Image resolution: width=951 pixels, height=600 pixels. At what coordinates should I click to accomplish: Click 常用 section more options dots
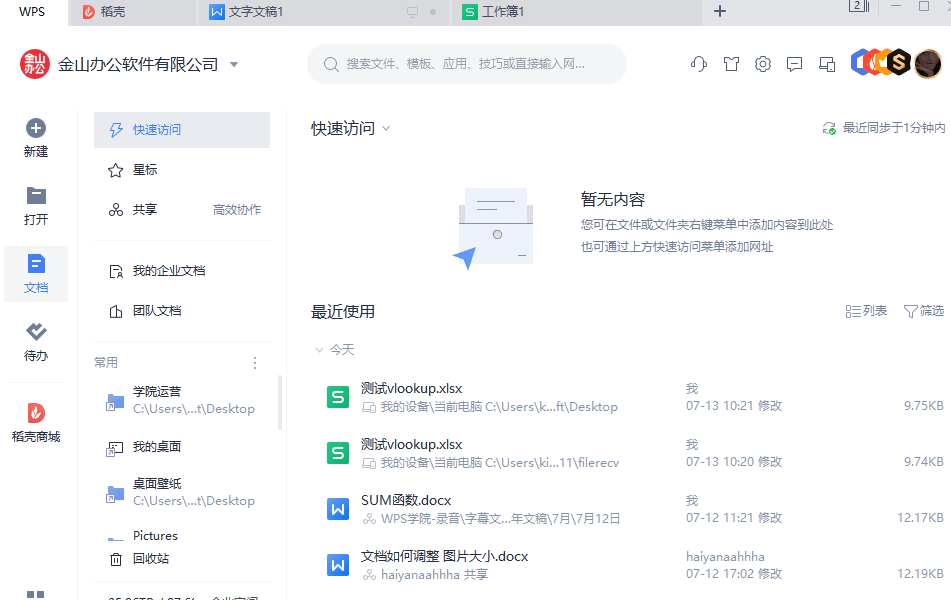255,363
